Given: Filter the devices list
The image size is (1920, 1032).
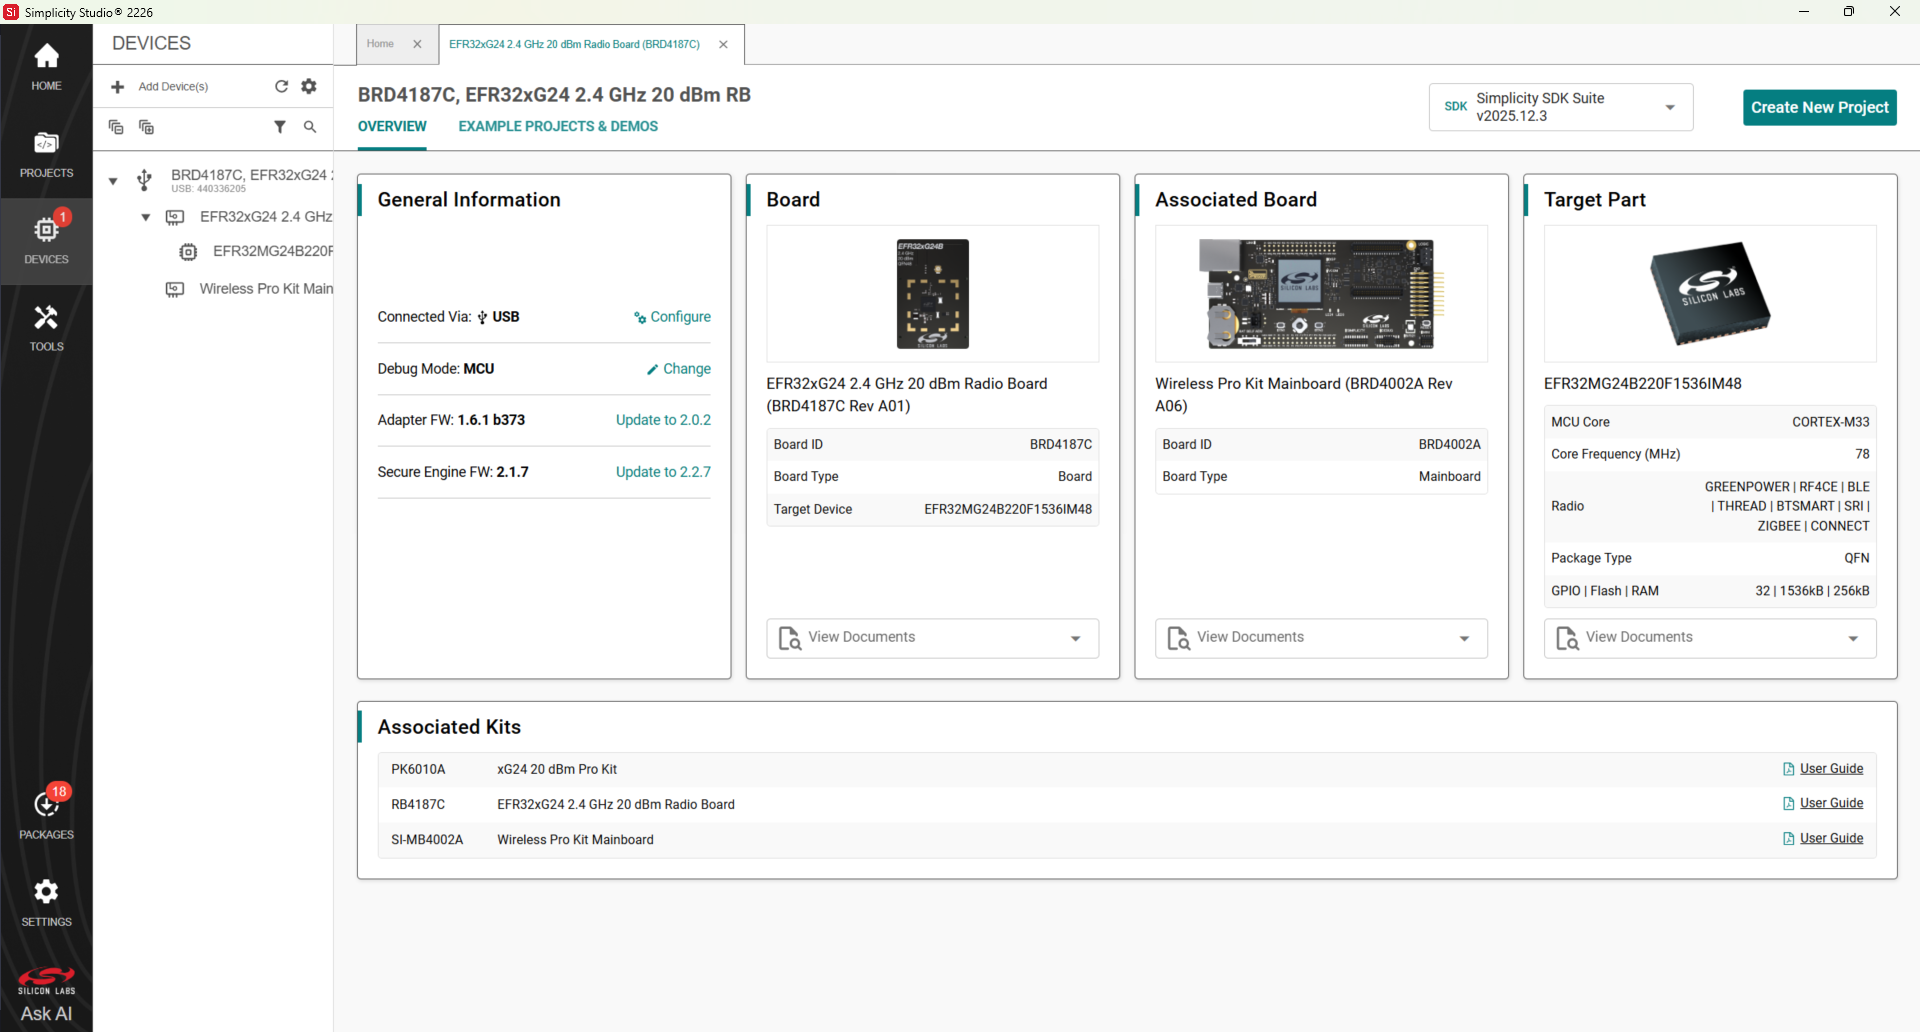Looking at the screenshot, I should point(280,127).
